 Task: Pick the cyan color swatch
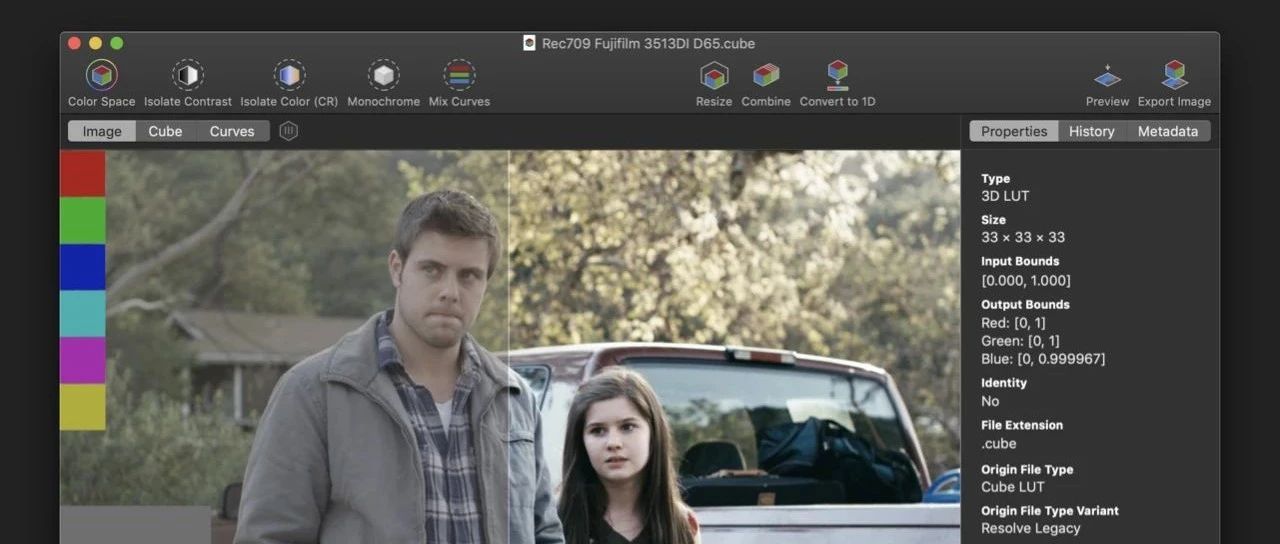click(82, 313)
